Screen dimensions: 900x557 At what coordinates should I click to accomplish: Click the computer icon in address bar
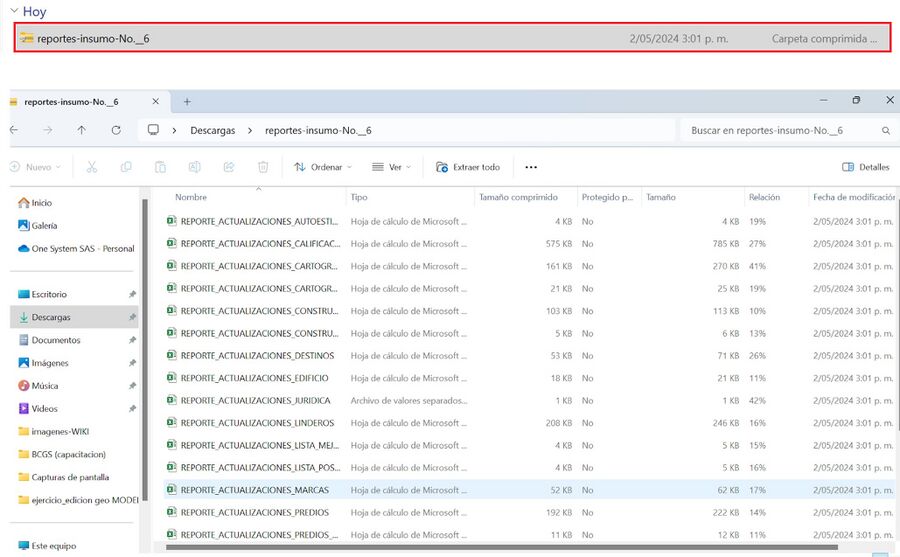[x=153, y=130]
